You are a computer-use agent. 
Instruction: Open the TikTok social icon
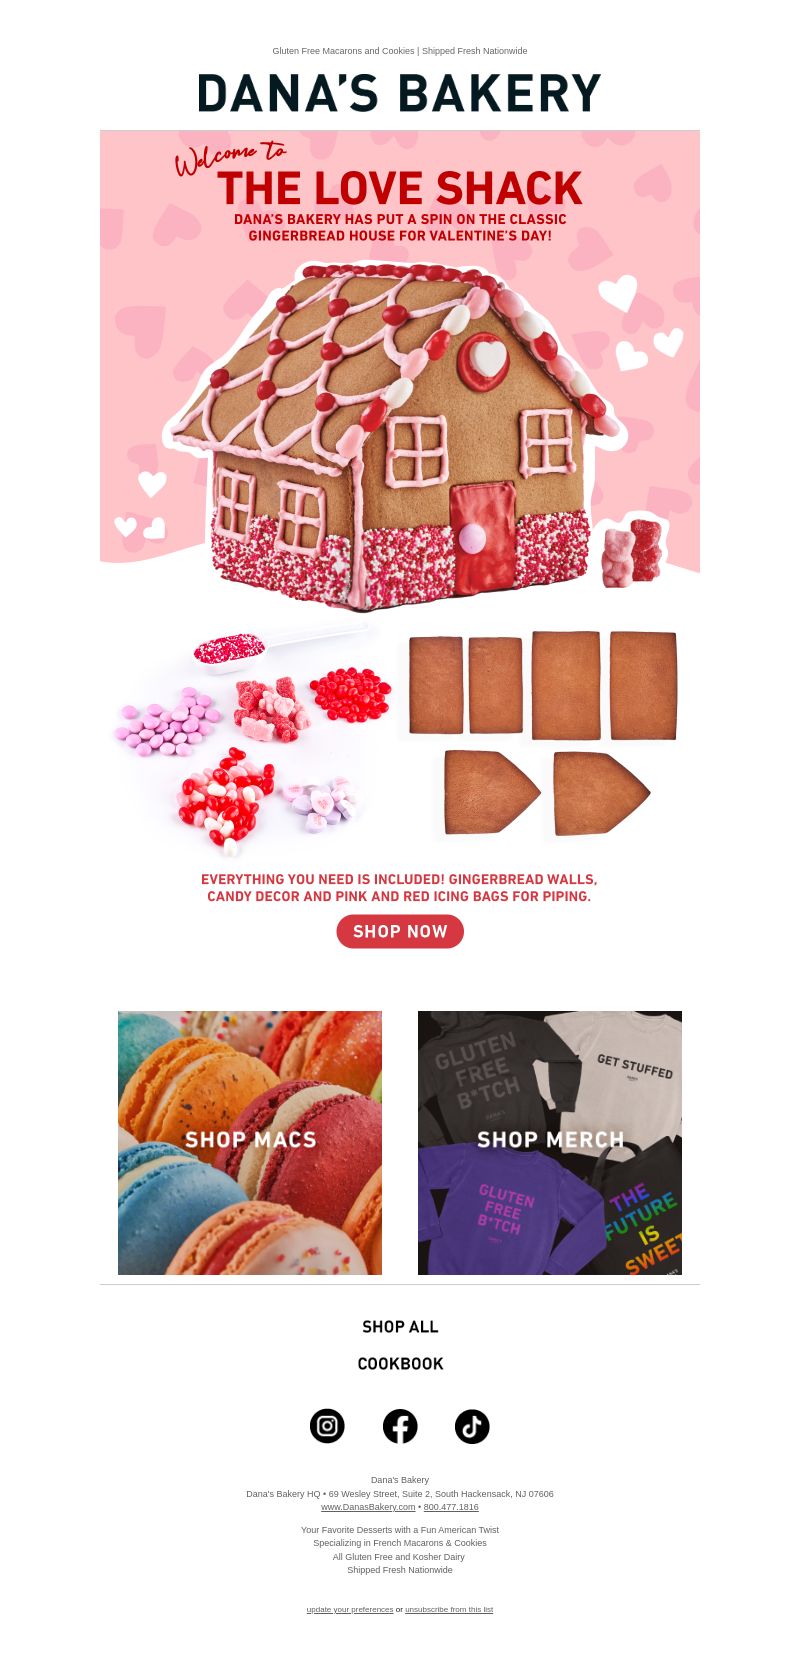tap(472, 1426)
